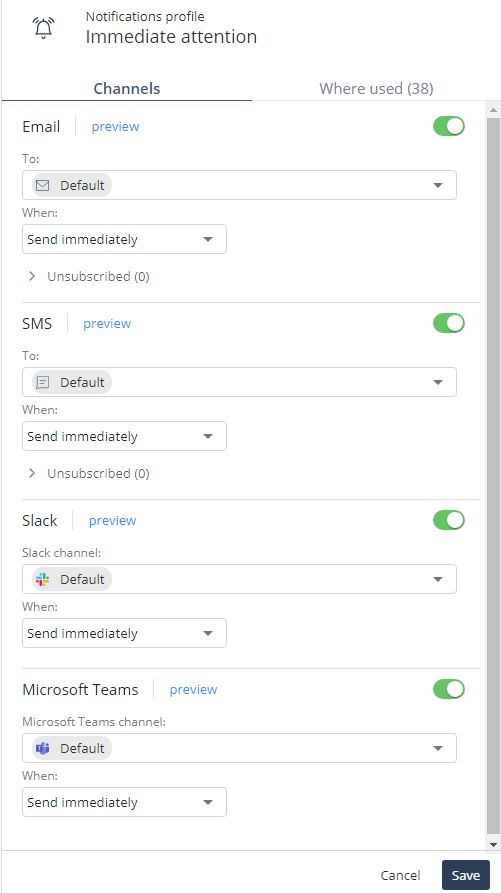Click the notification bell icon
This screenshot has width=501, height=893.
coord(44,27)
